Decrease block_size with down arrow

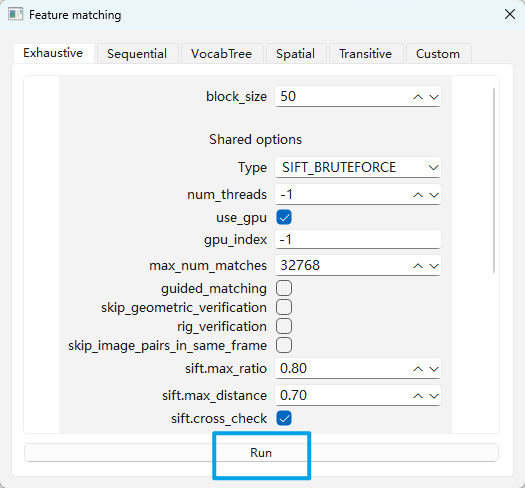tap(434, 97)
